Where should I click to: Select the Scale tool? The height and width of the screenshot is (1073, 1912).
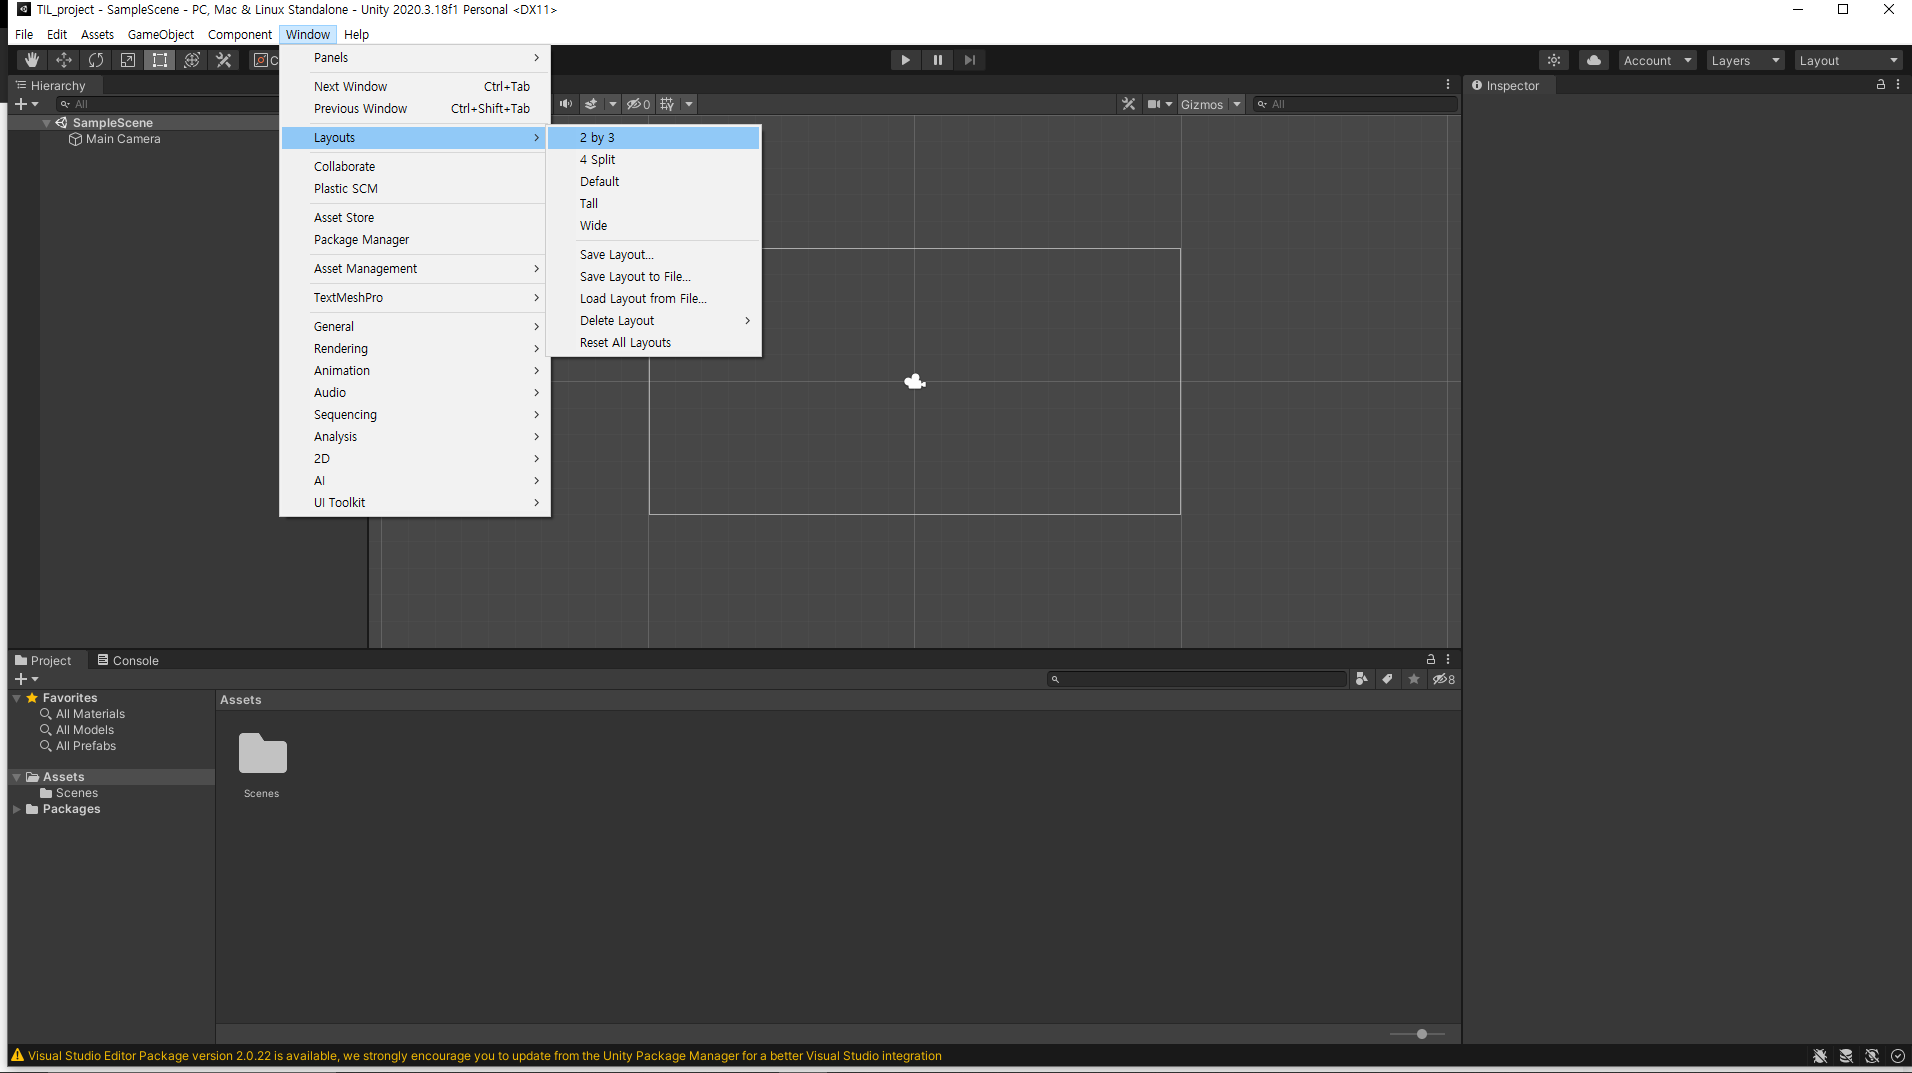(128, 60)
